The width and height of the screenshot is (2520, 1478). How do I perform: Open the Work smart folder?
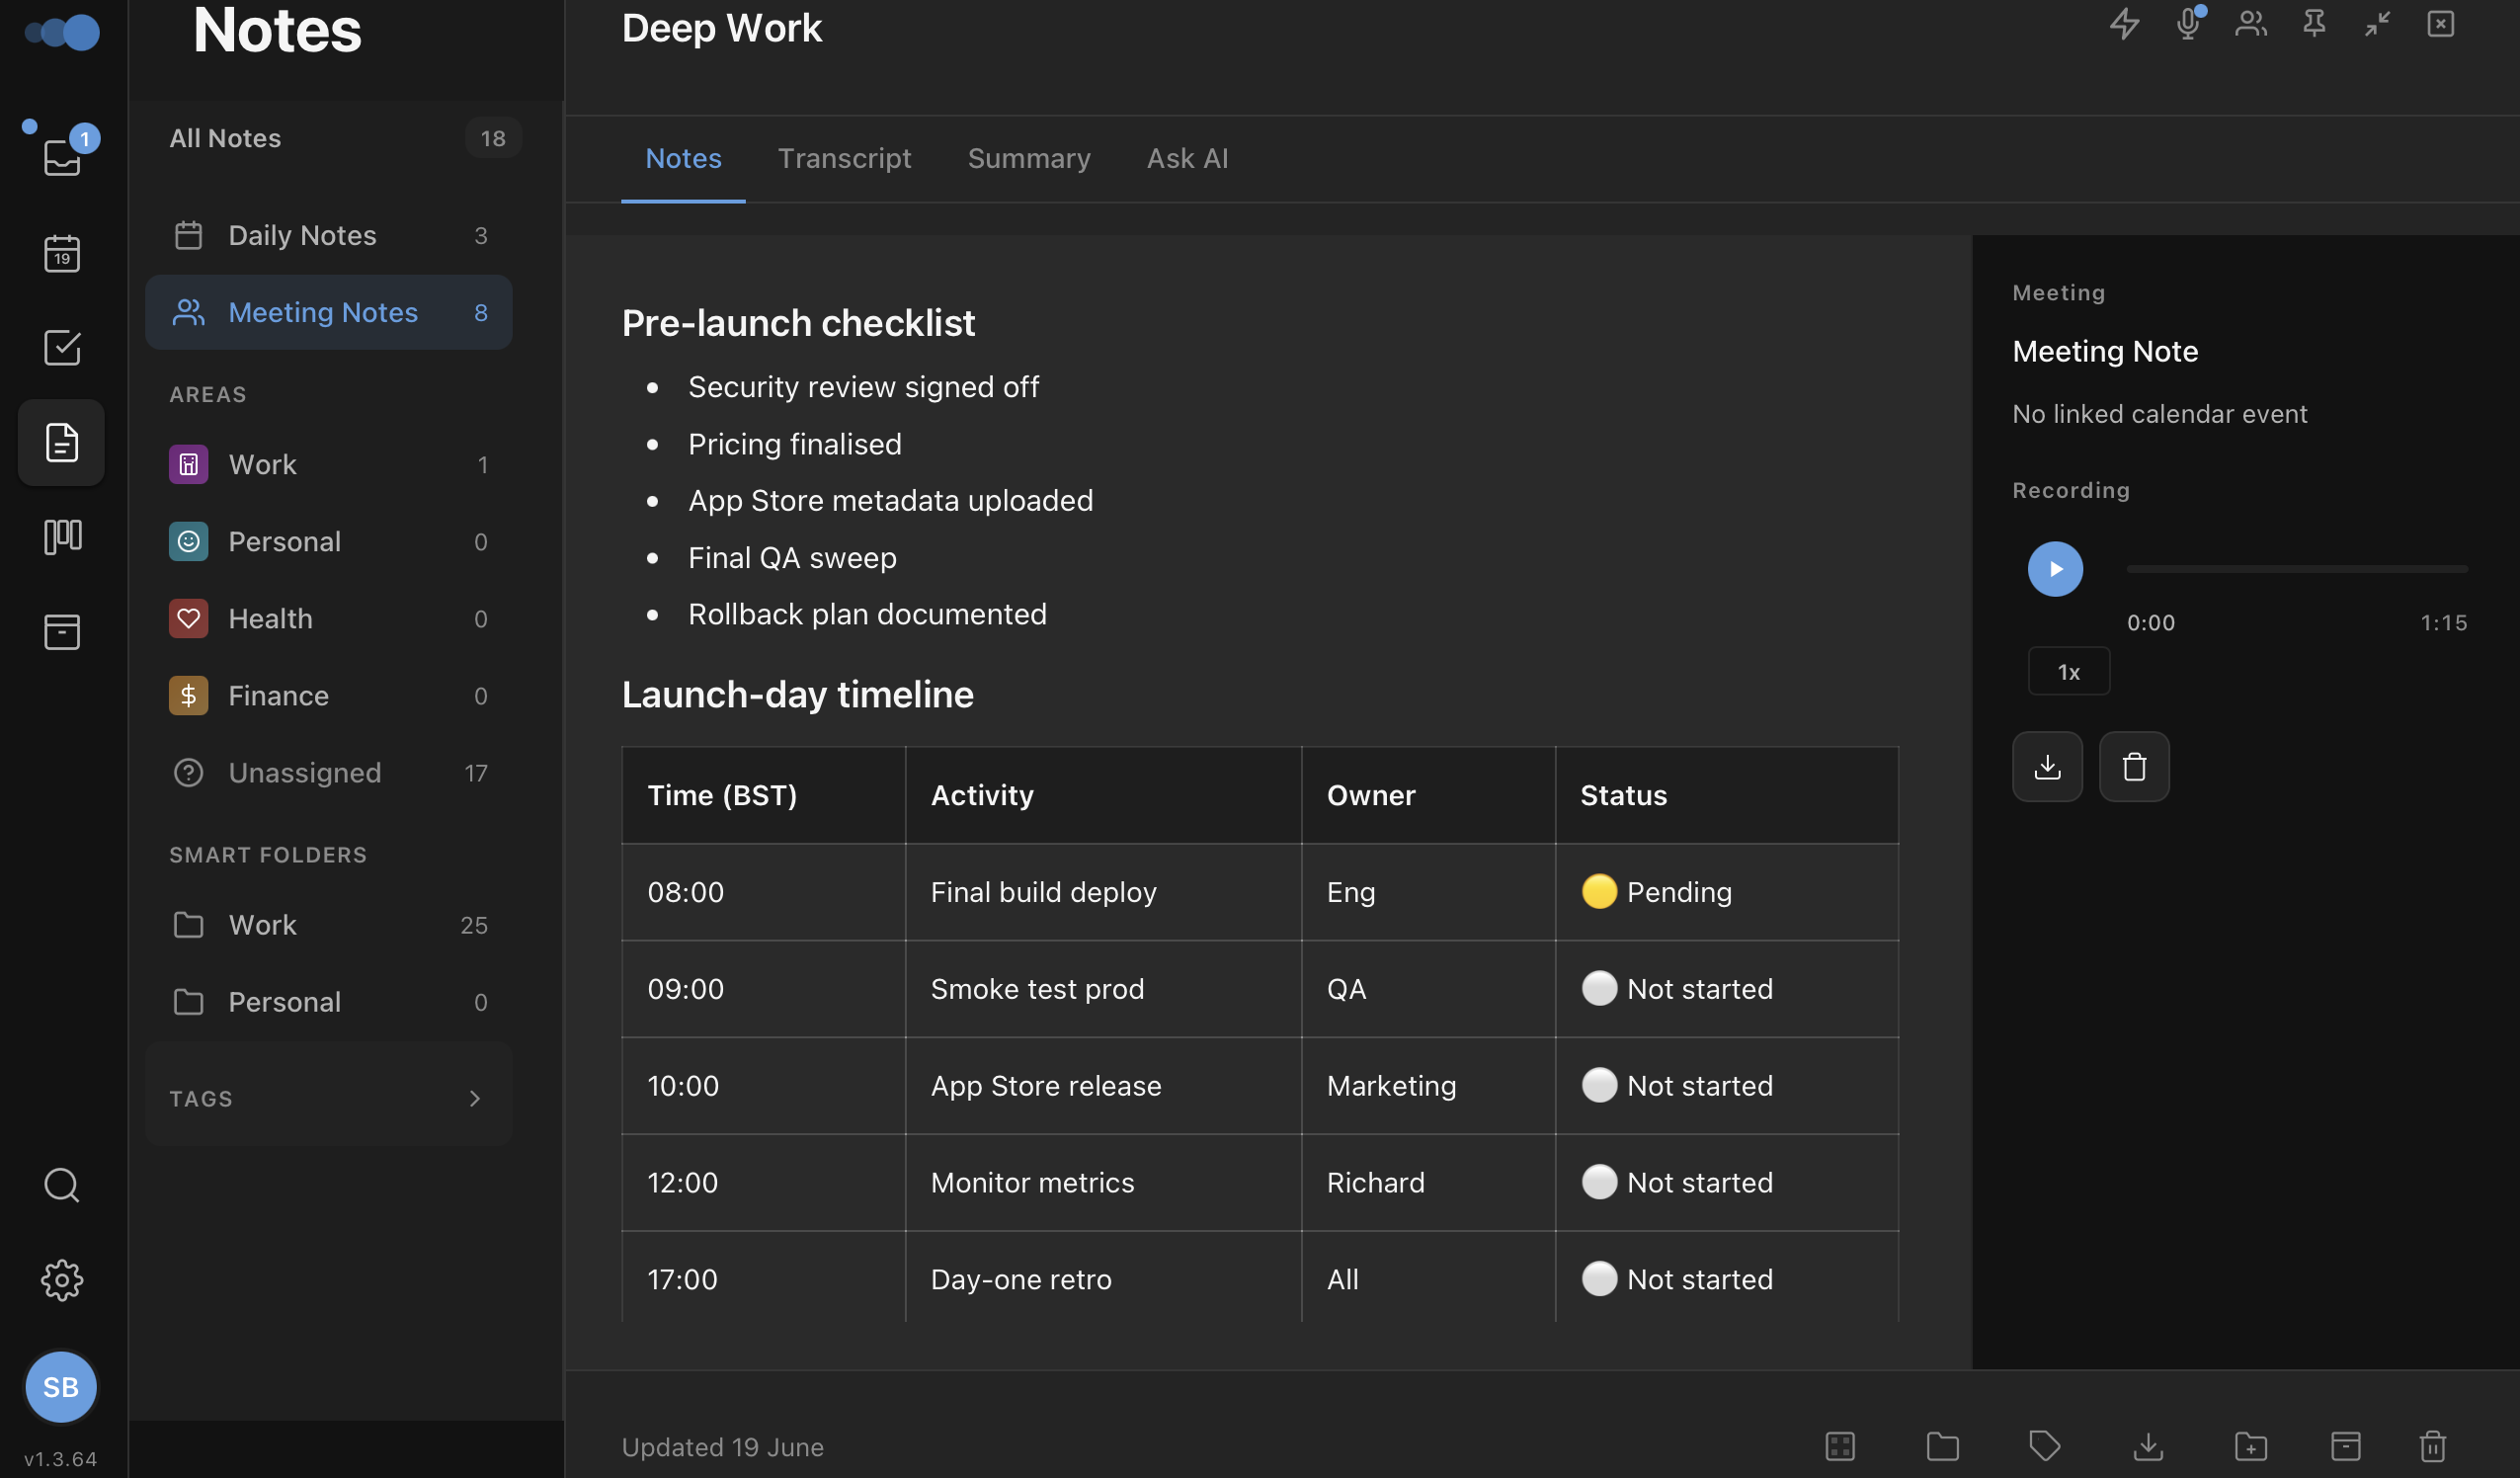point(329,924)
